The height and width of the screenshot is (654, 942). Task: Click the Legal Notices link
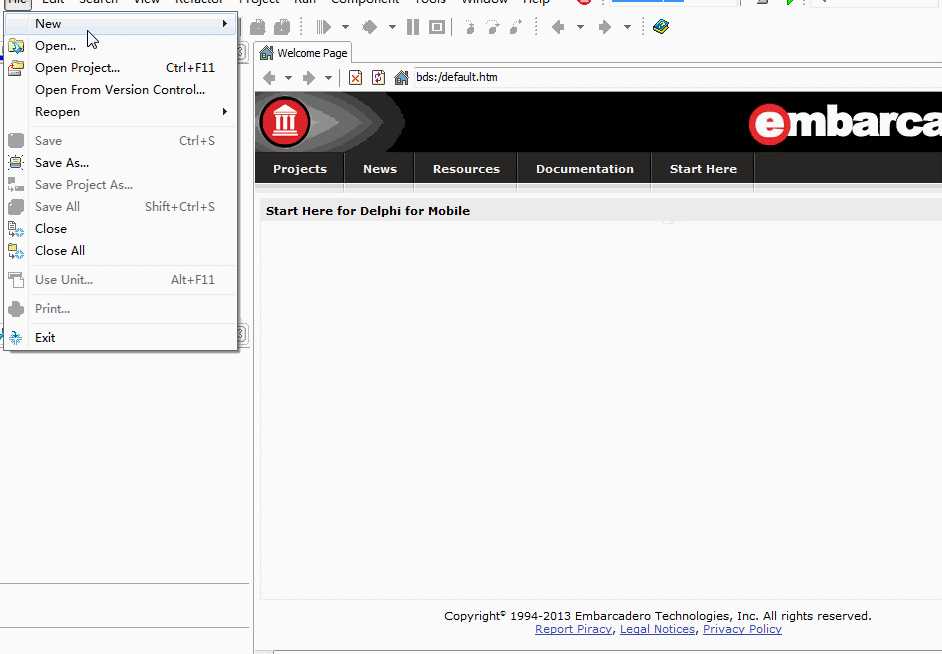[x=657, y=629]
